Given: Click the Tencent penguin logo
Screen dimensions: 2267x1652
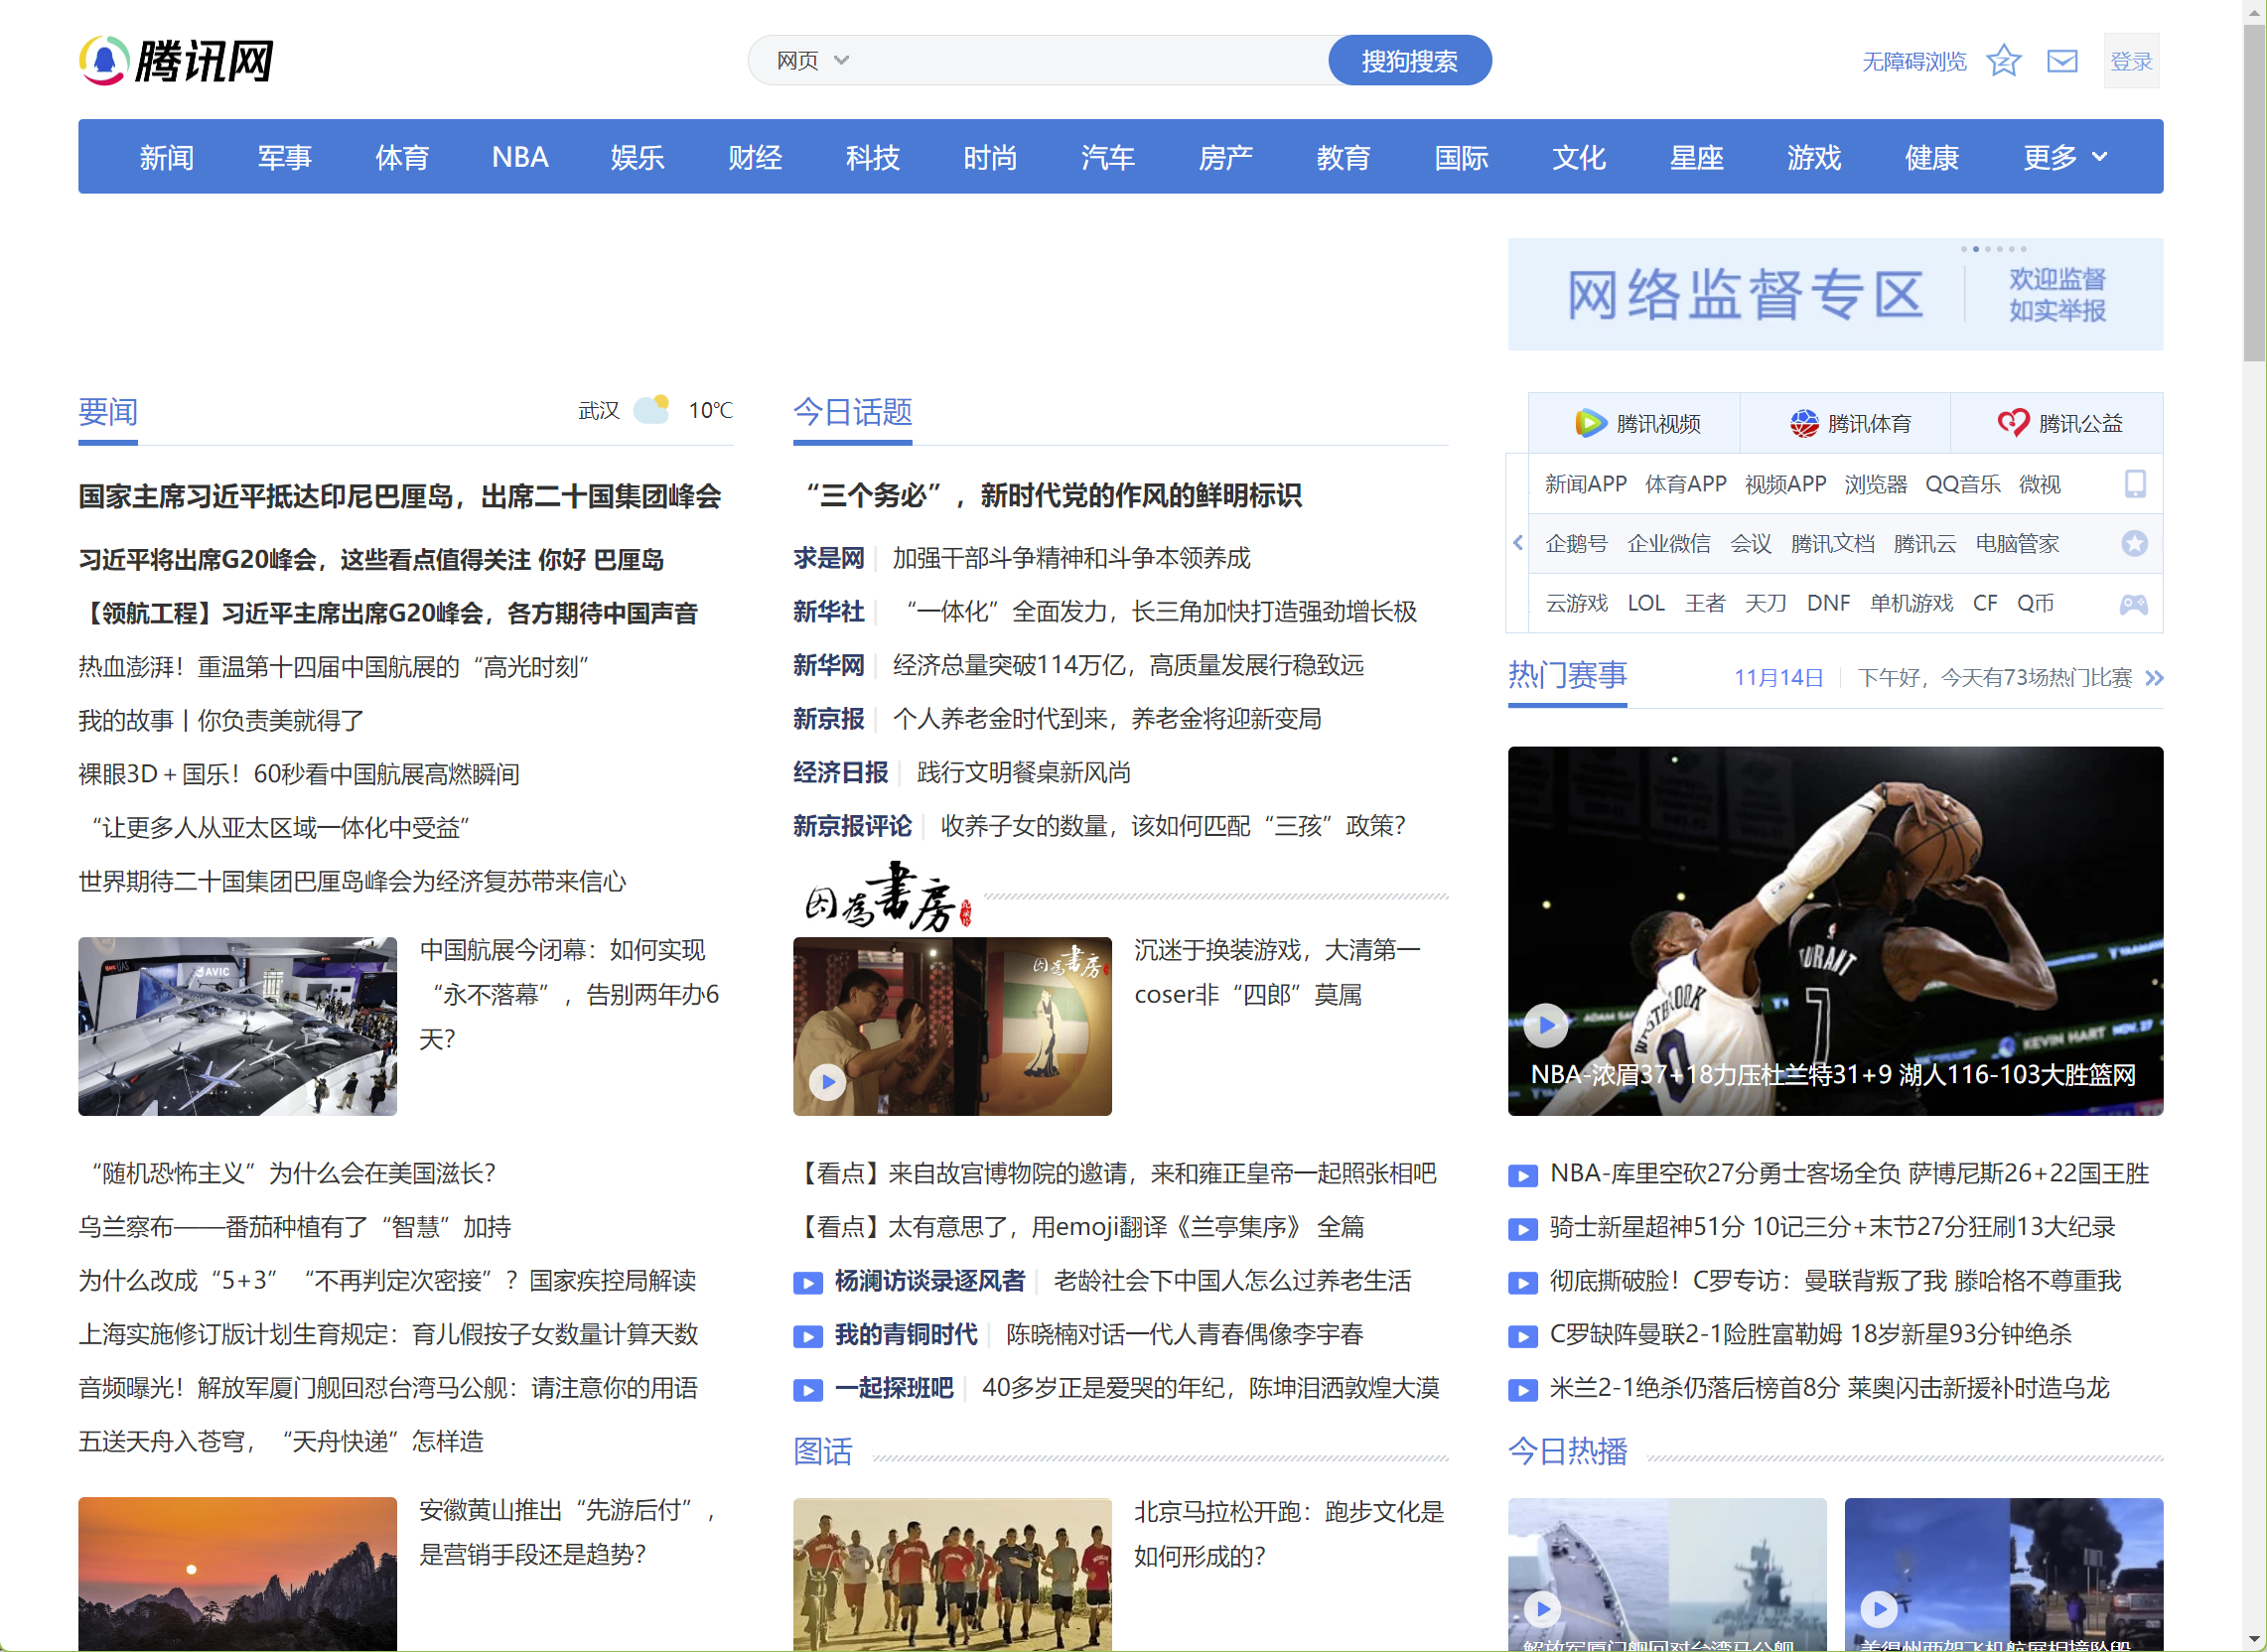Looking at the screenshot, I should pos(104,61).
